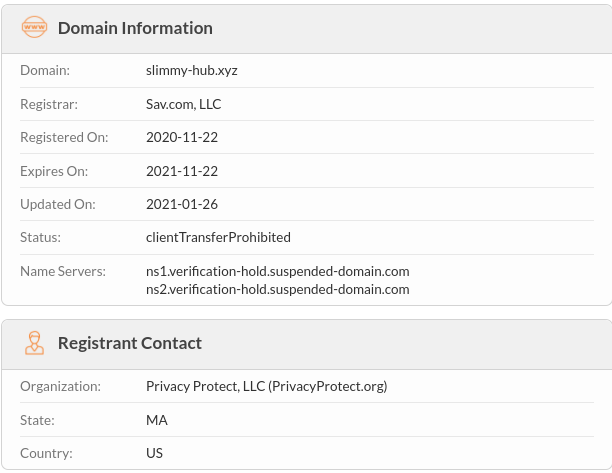The width and height of the screenshot is (612, 473).
Task: Click the Status label
Action: 40,237
